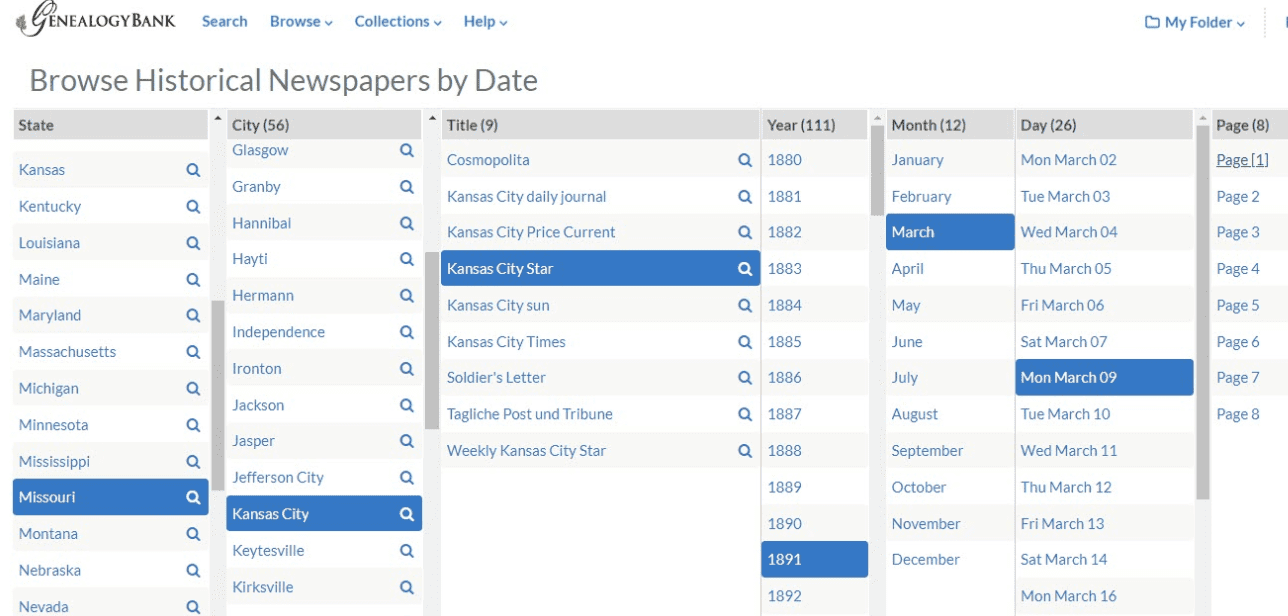Click the search icon next to Hannibal

click(x=407, y=223)
